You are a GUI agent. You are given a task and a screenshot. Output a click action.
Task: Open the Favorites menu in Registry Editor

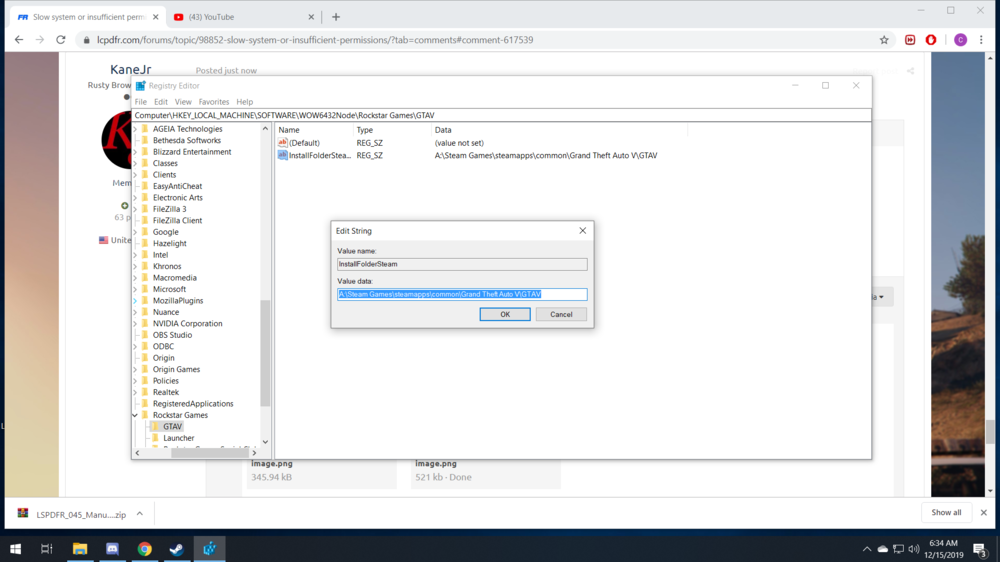(213, 102)
